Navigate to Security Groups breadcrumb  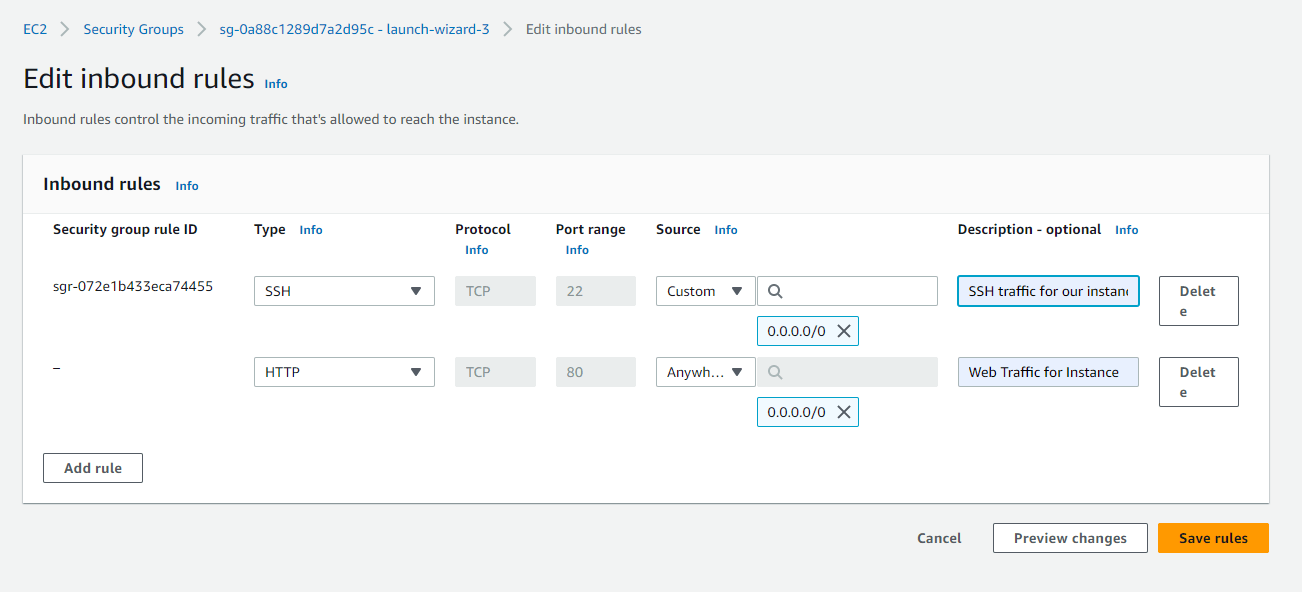pos(133,29)
